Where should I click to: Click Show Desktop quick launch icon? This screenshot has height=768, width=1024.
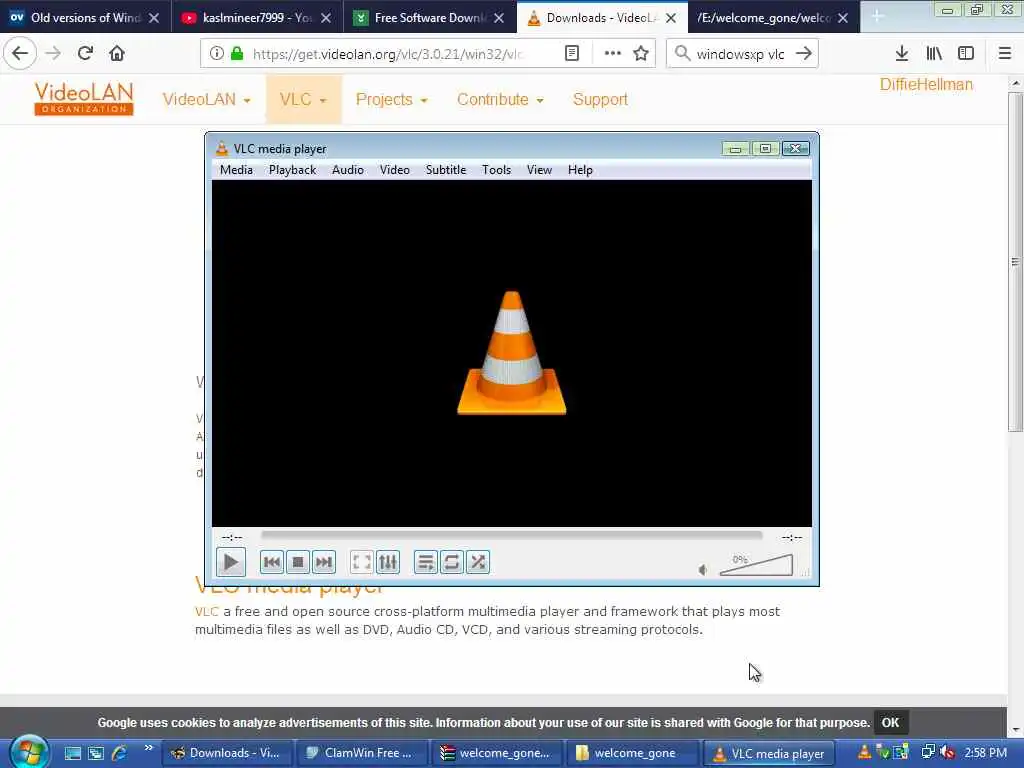point(72,753)
